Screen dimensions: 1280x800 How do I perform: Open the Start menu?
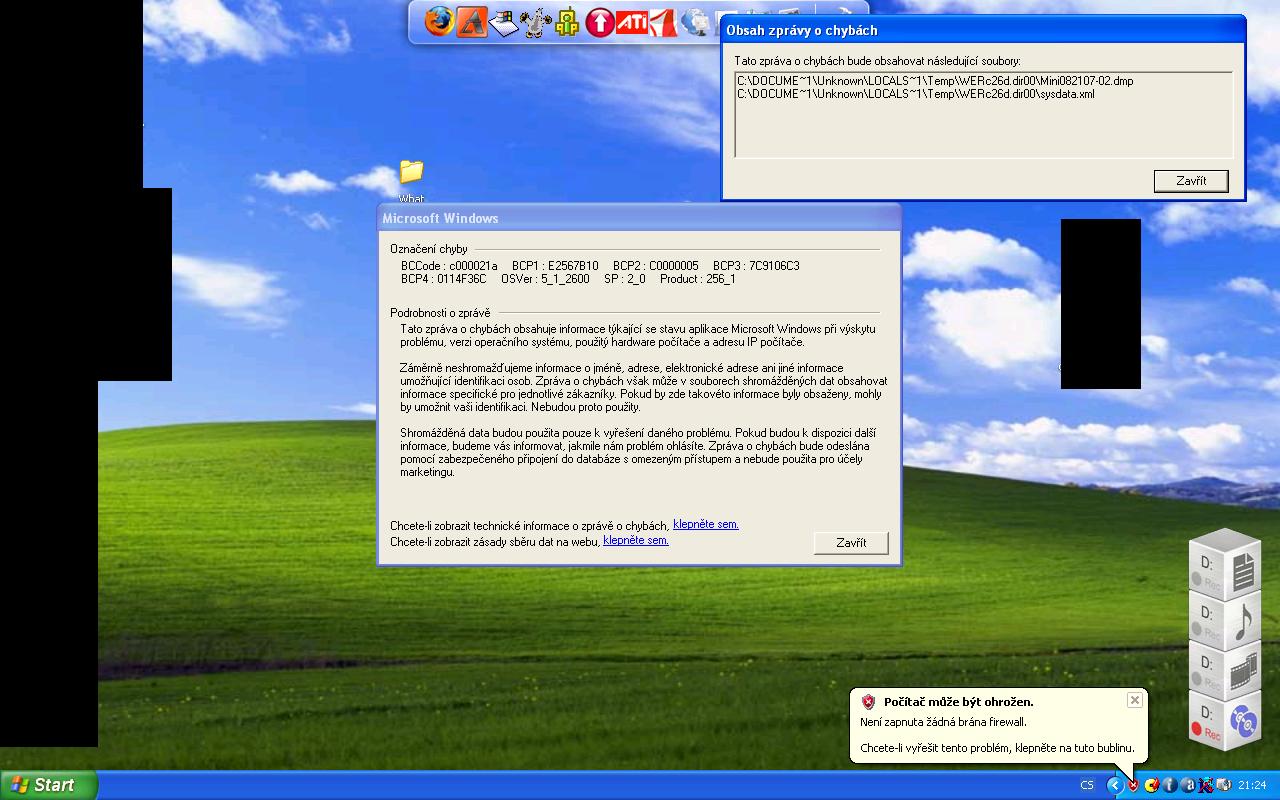[49, 785]
